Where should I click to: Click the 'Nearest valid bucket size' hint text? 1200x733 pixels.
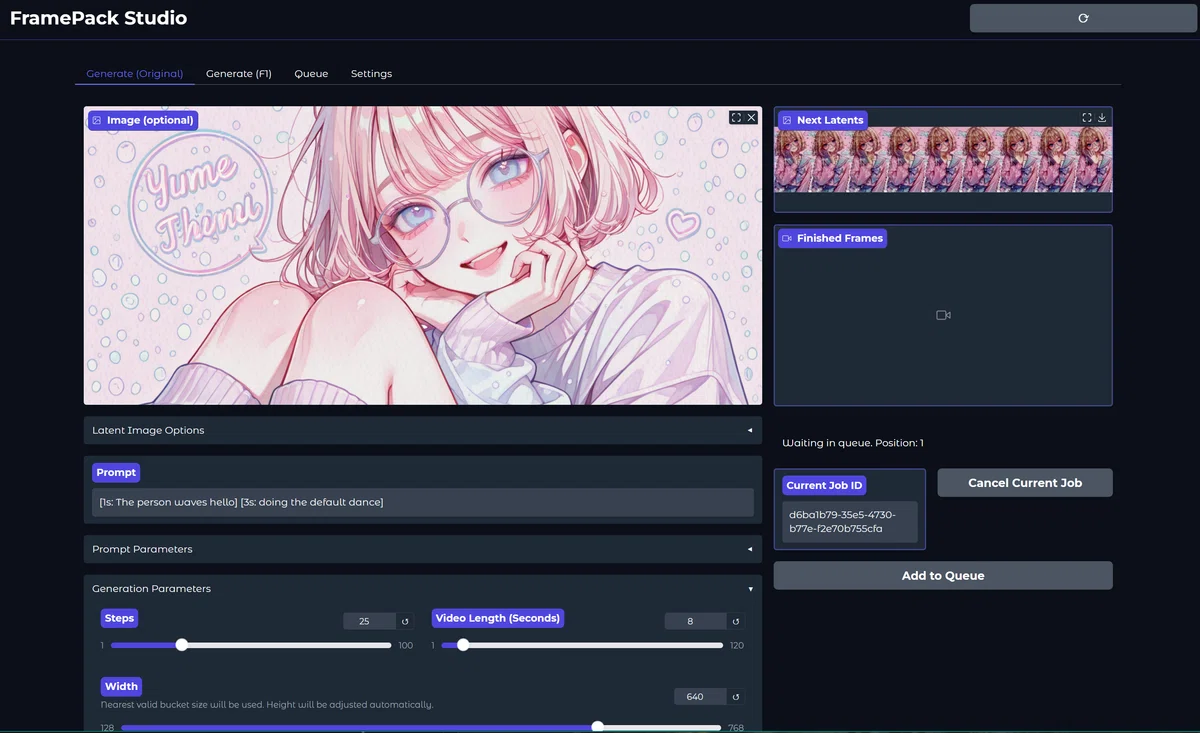point(267,705)
